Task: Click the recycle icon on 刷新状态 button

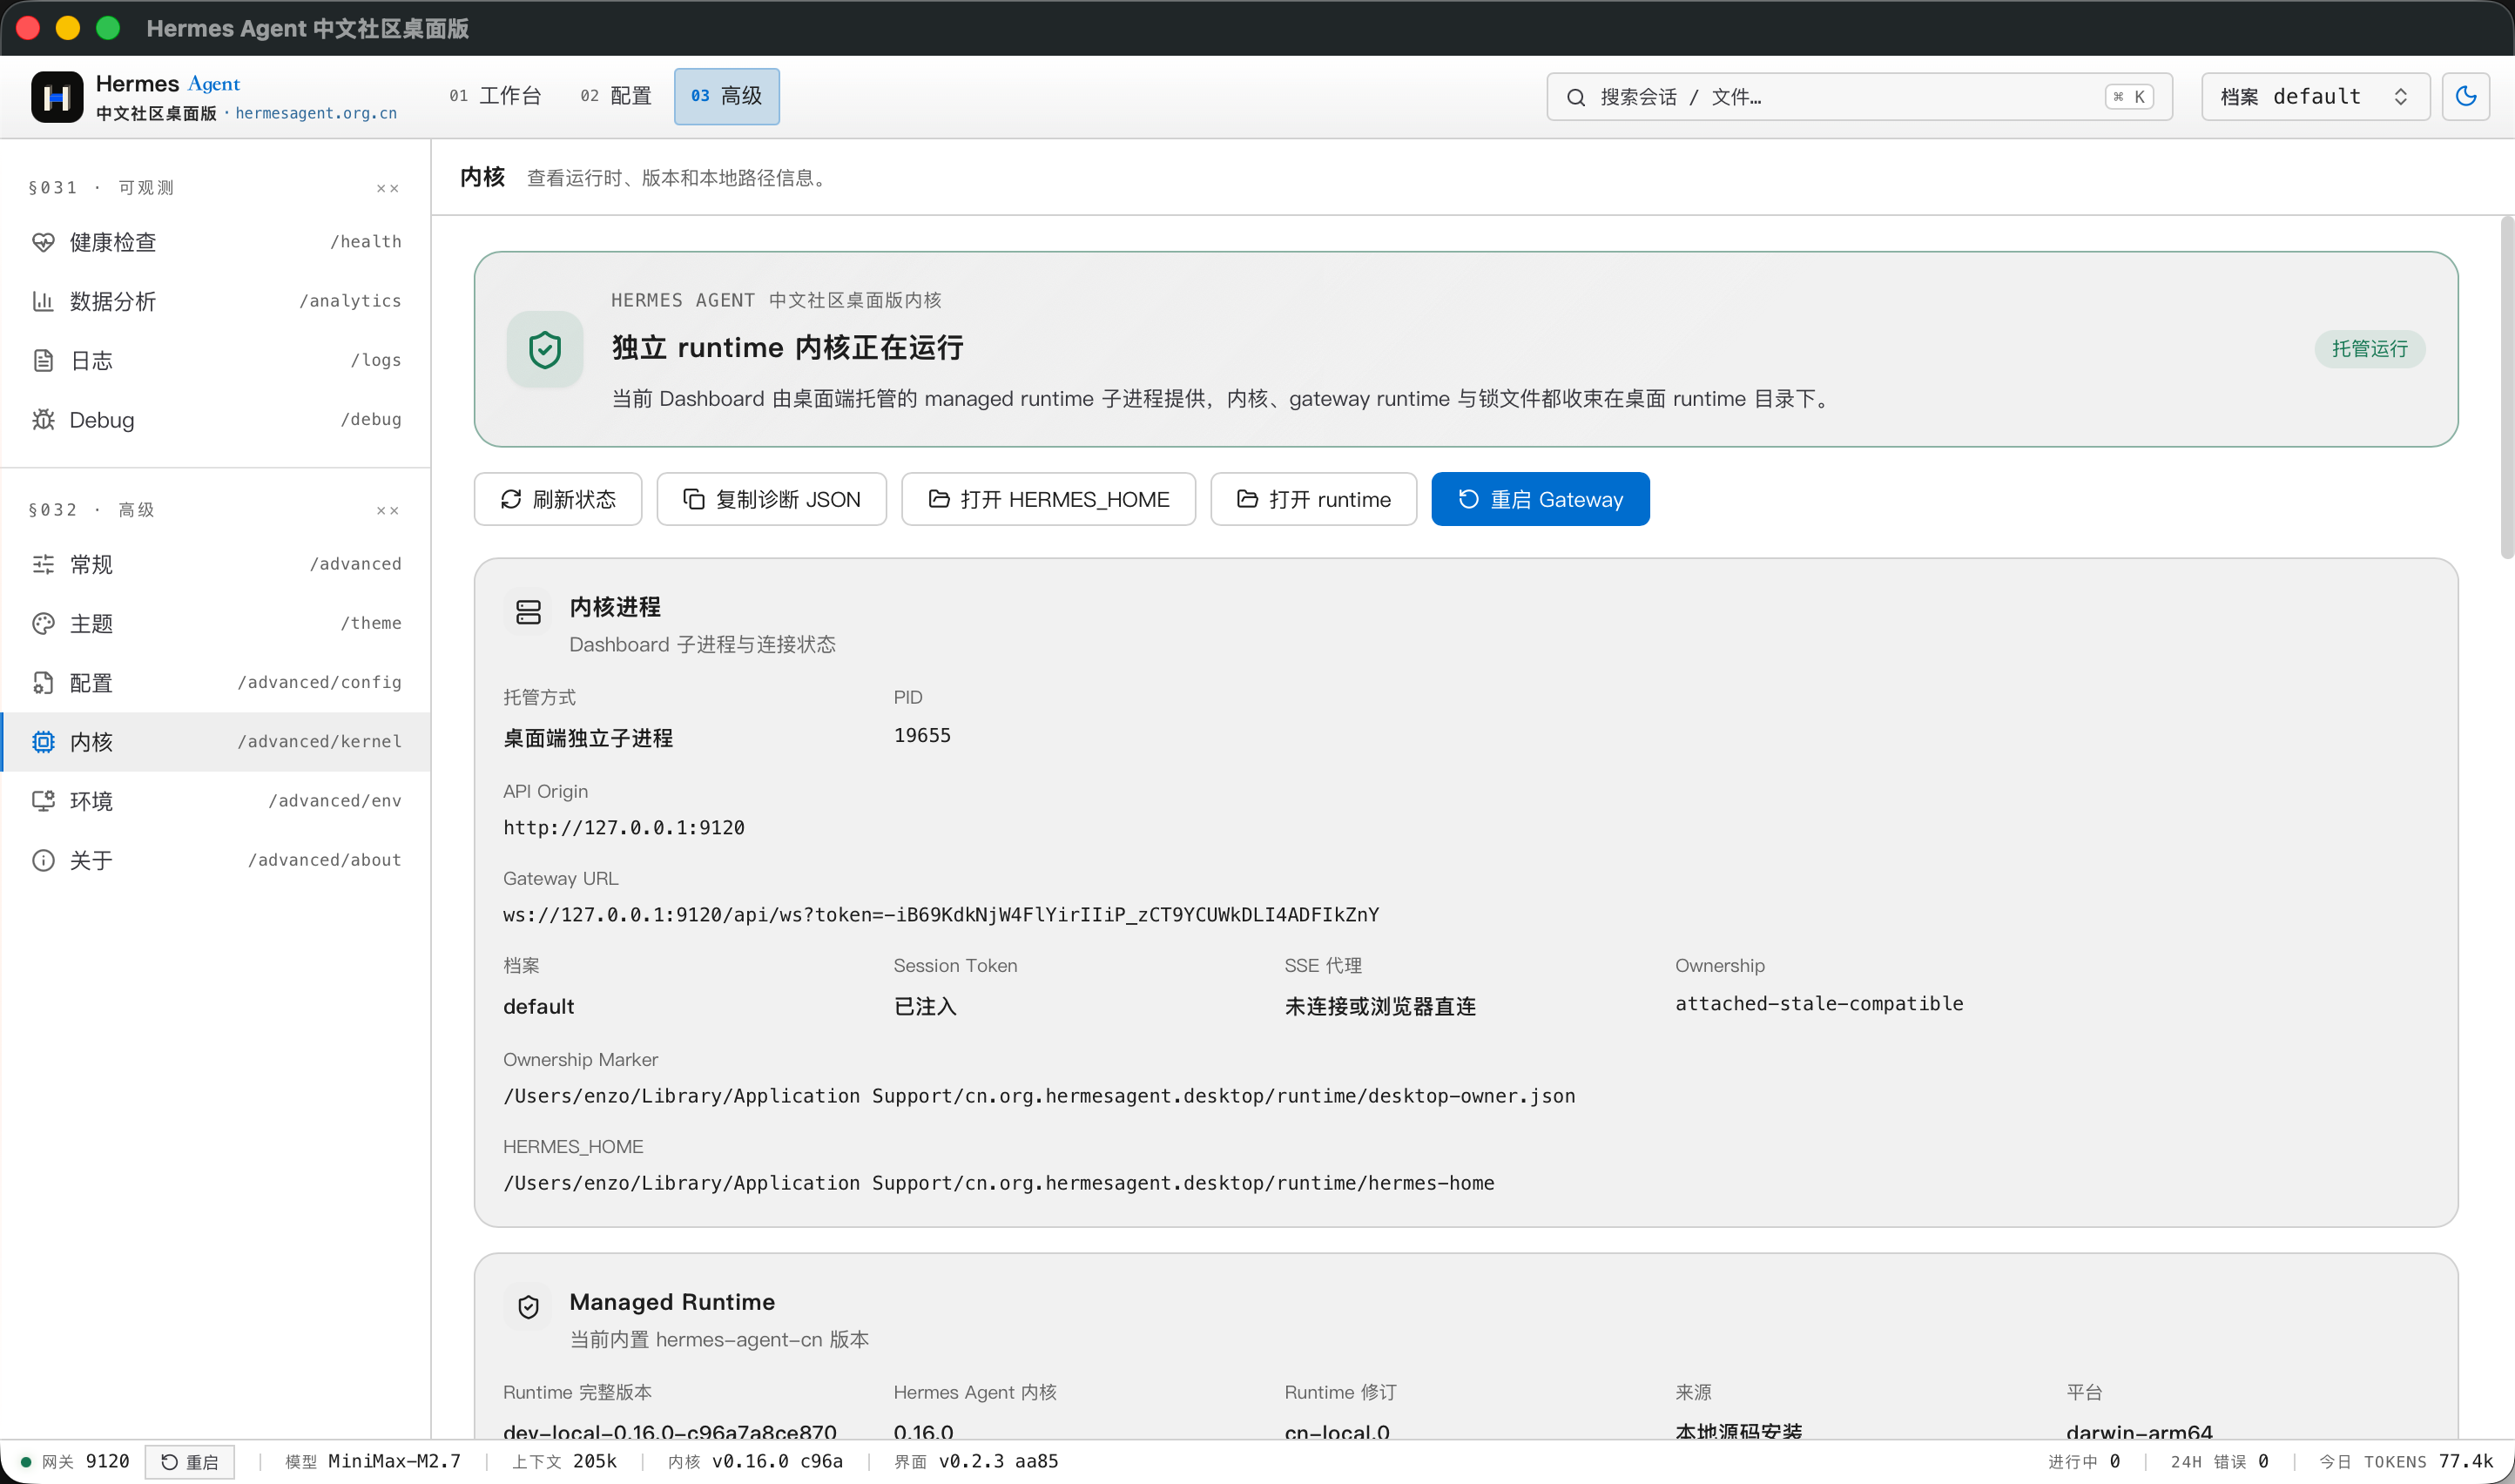Action: coord(511,499)
